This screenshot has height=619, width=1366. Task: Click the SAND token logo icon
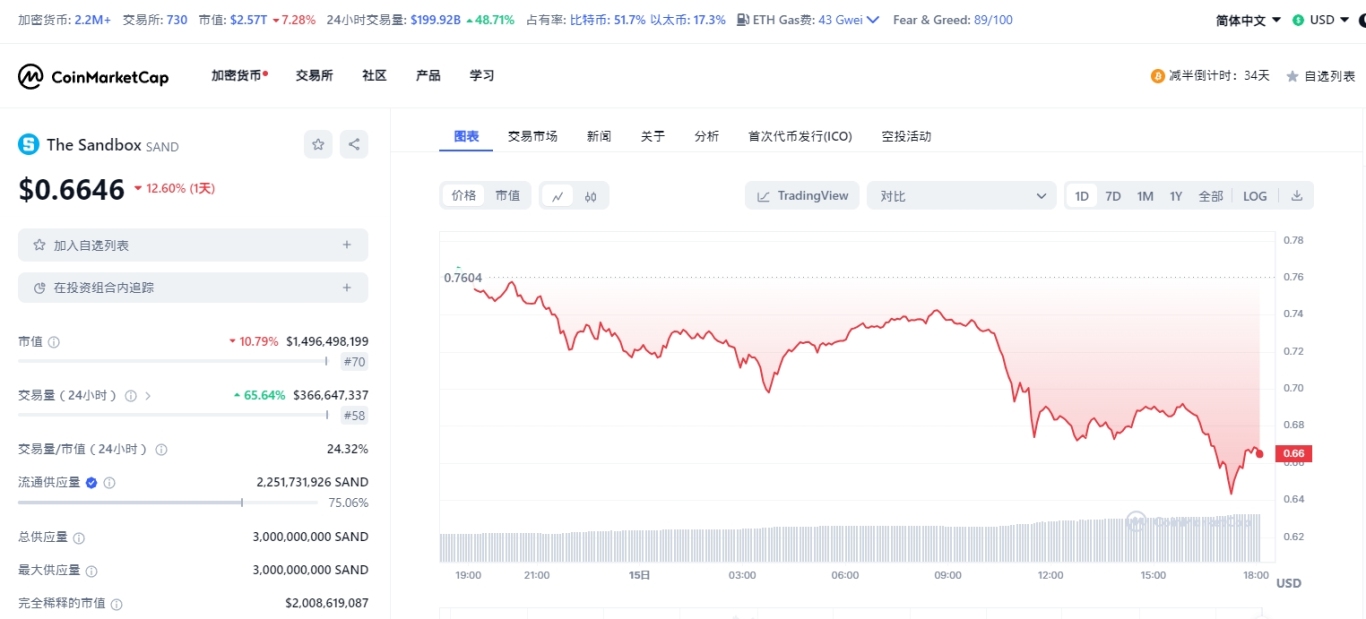click(28, 144)
